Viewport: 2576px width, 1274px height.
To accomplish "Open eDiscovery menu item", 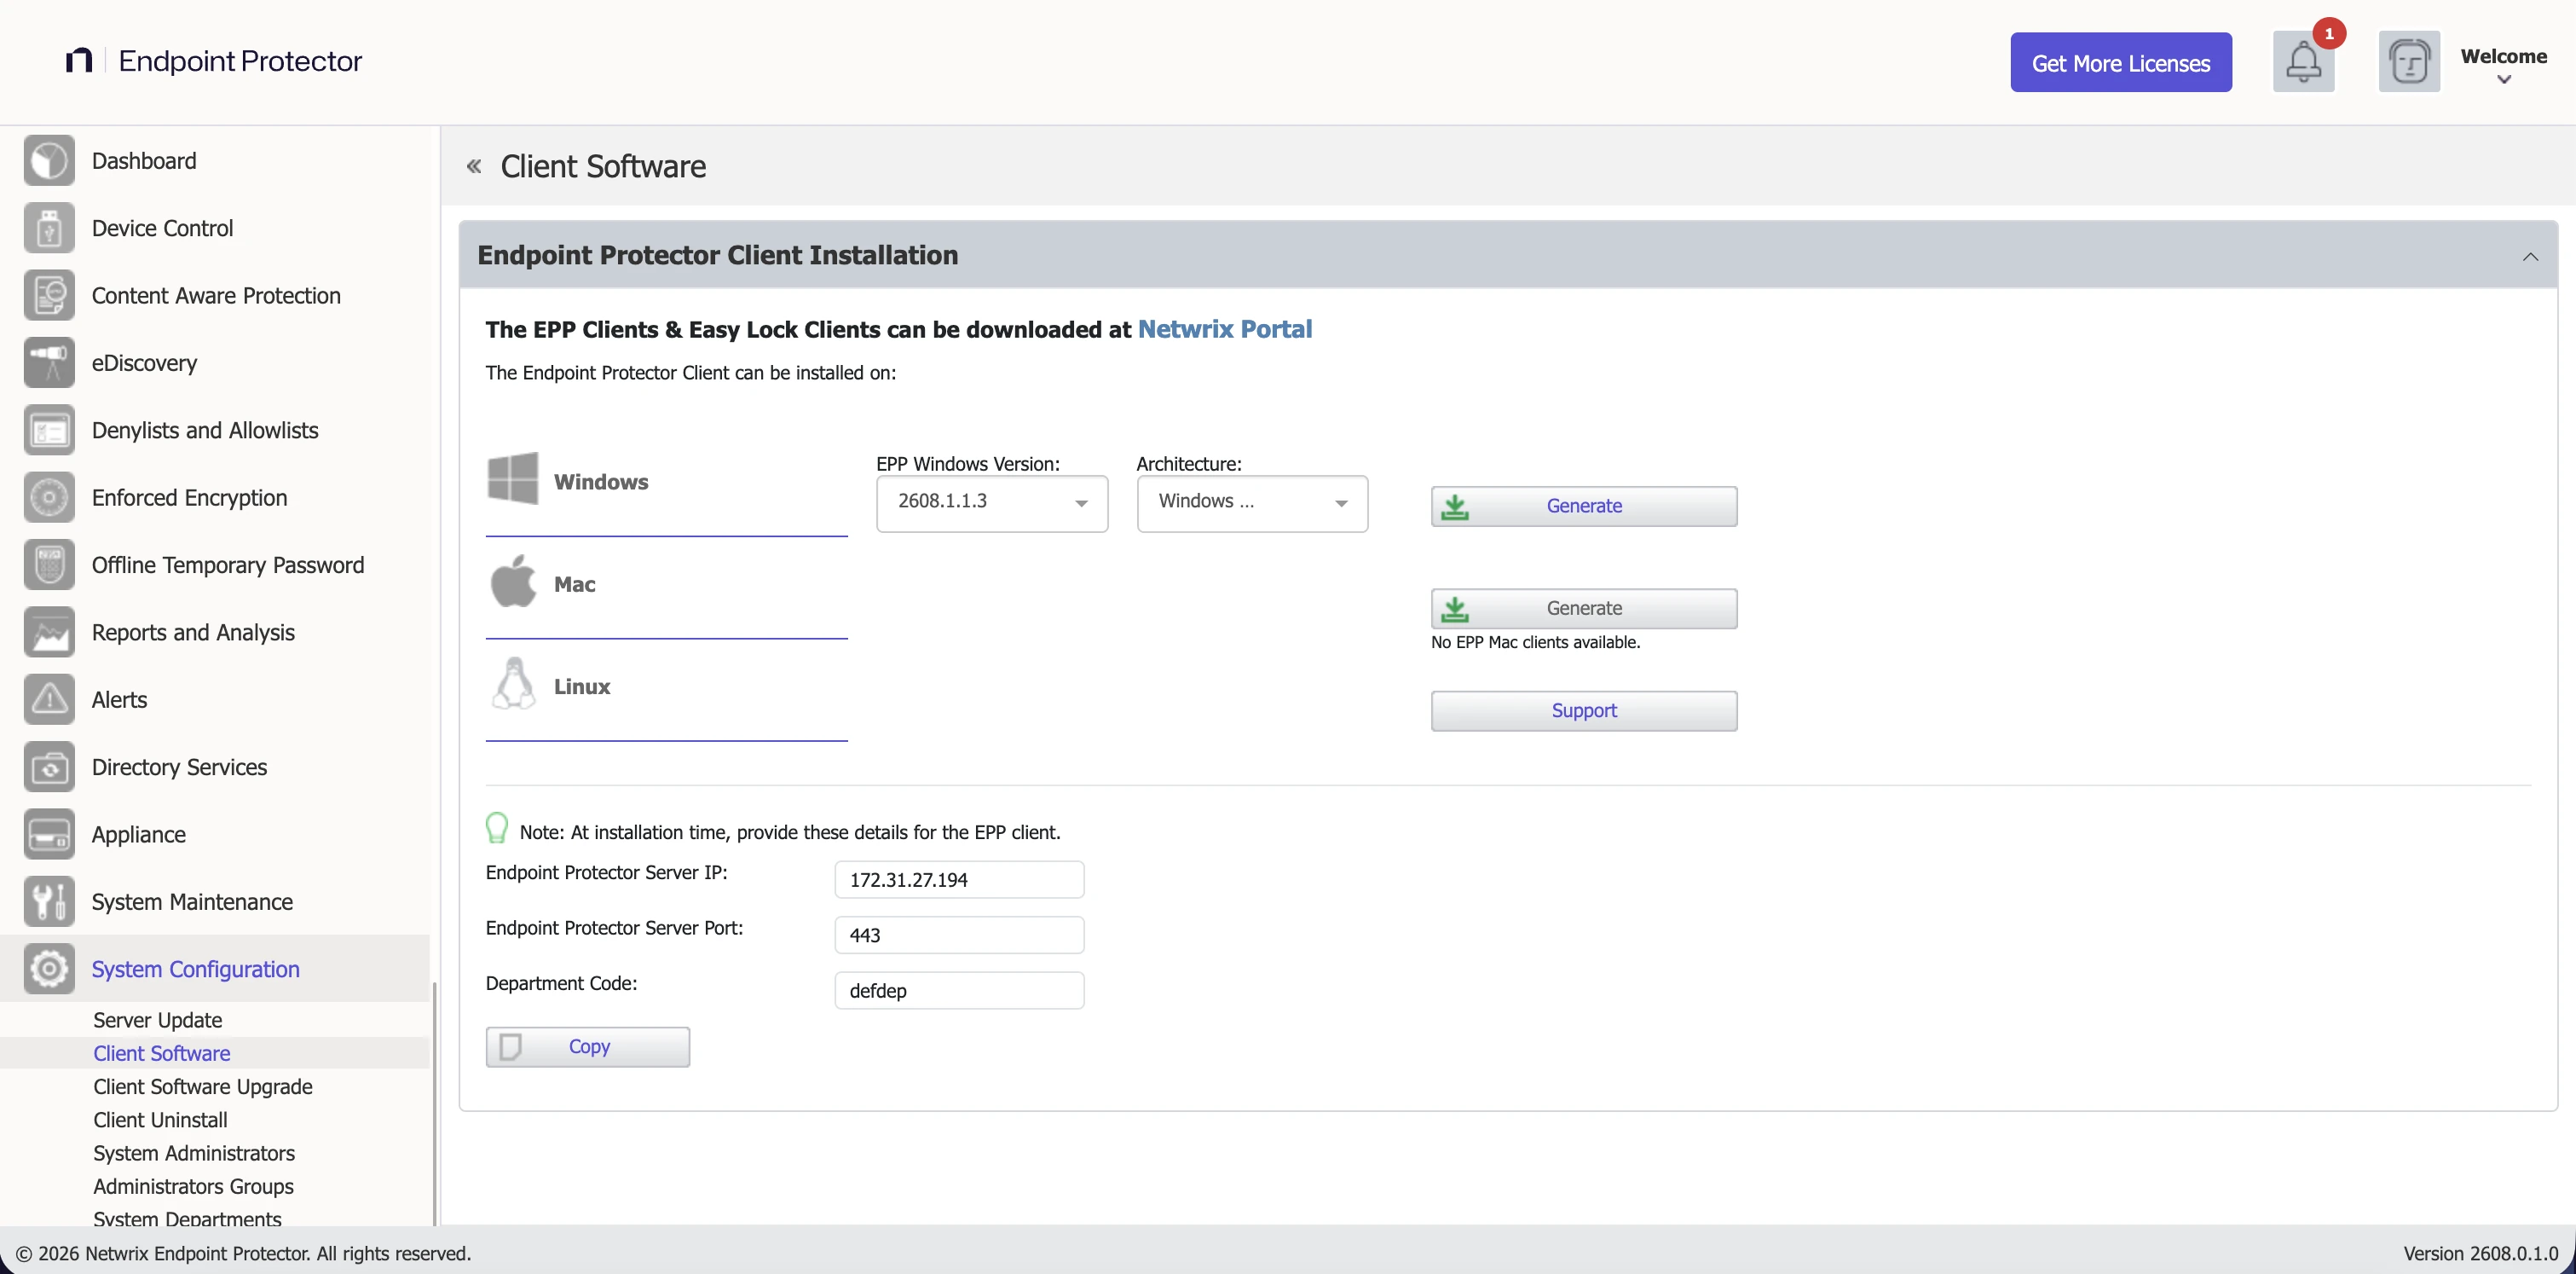I will [144, 363].
